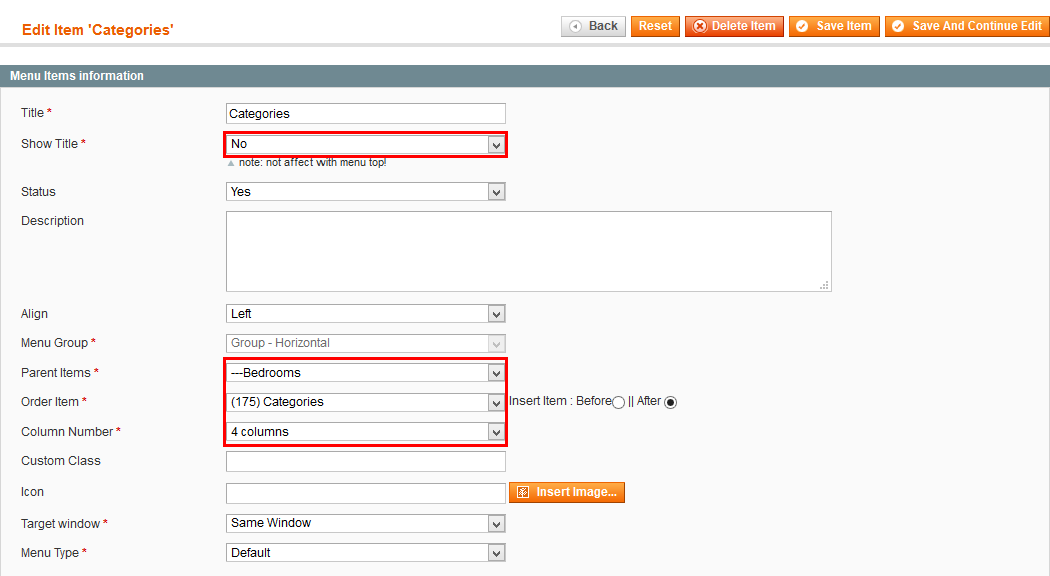Click Delete Item button
1050x576 pixels.
[x=734, y=26]
